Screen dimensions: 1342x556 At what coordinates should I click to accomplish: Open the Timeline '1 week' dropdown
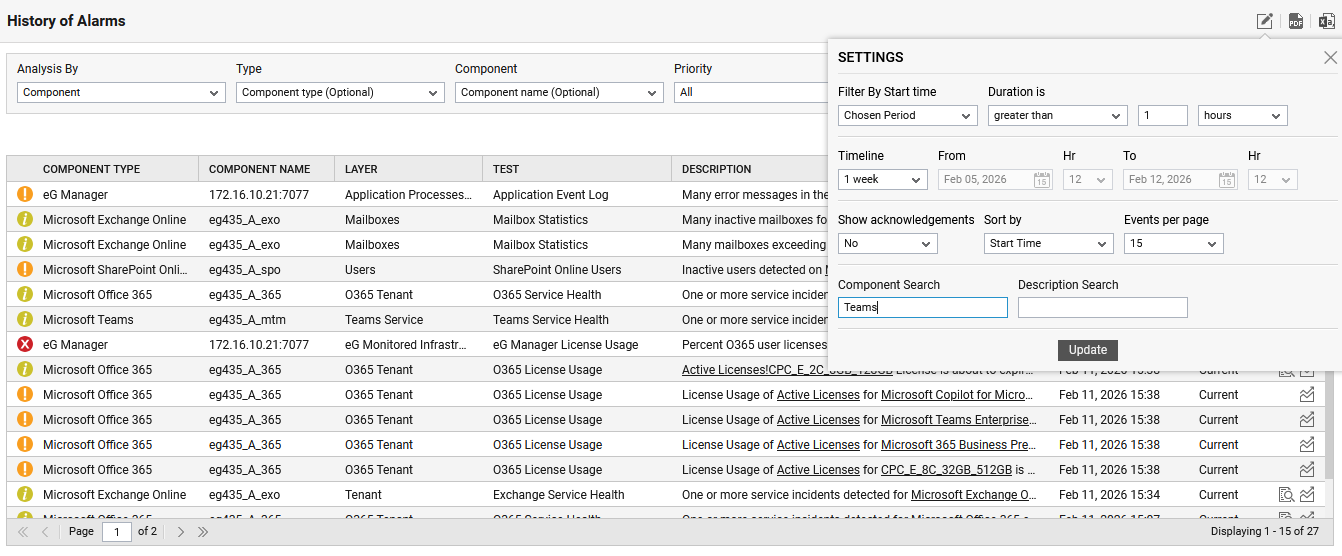pyautogui.click(x=883, y=180)
